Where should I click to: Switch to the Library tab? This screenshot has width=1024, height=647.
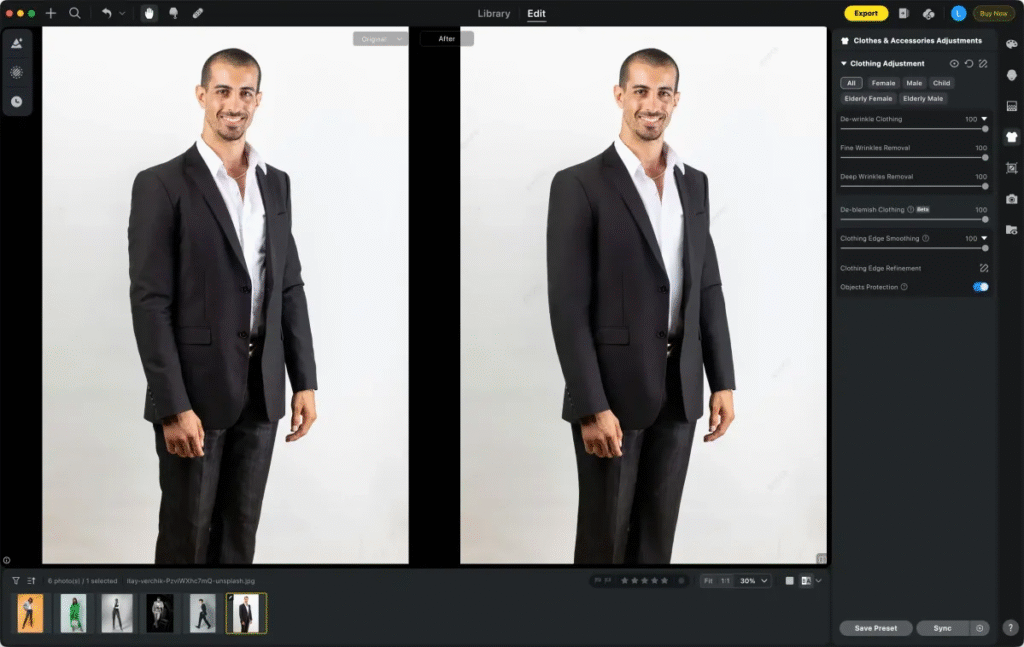494,14
